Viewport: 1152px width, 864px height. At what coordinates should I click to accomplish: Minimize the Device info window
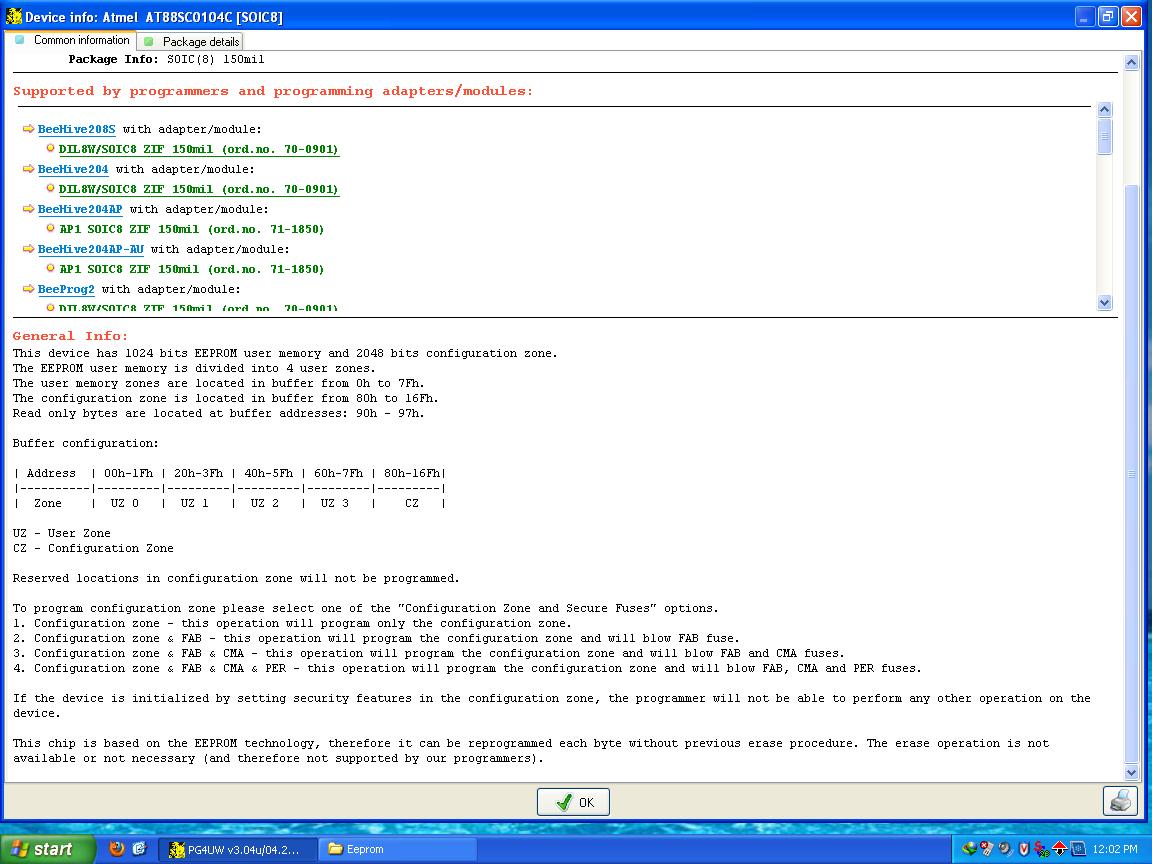(x=1085, y=16)
